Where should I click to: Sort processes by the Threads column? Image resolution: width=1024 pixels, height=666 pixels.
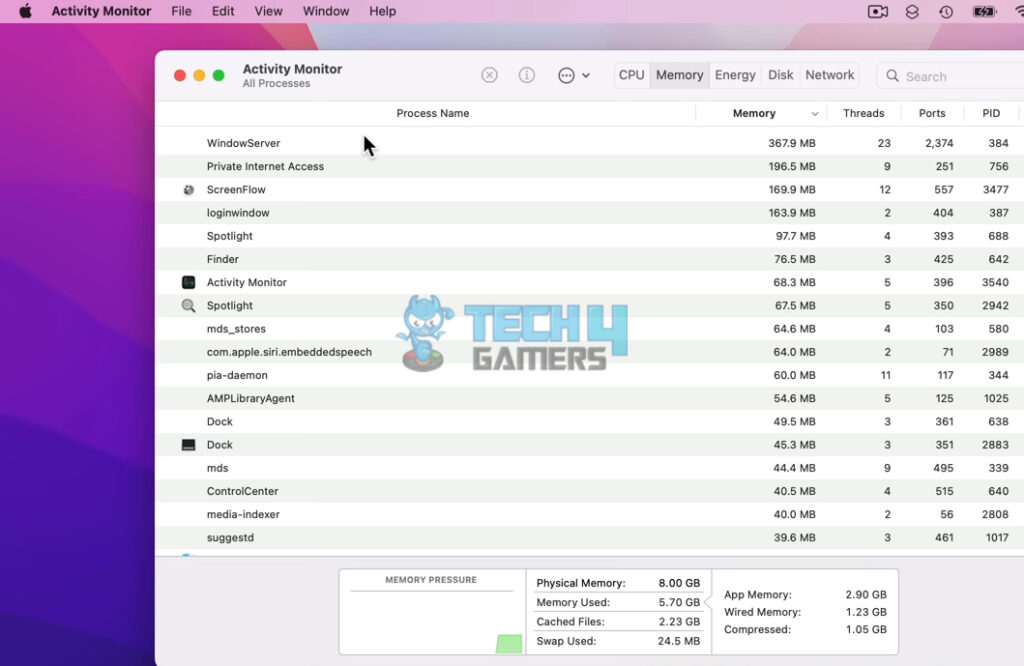864,113
